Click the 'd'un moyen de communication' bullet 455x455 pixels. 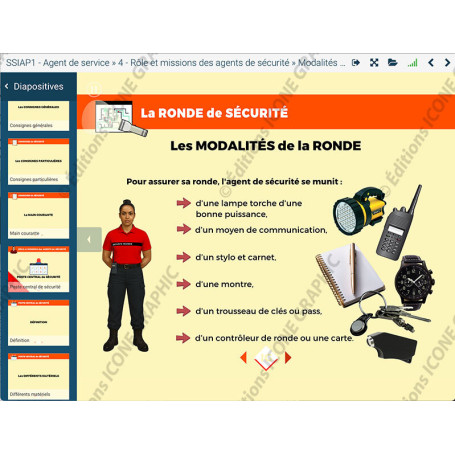pyautogui.click(x=261, y=230)
